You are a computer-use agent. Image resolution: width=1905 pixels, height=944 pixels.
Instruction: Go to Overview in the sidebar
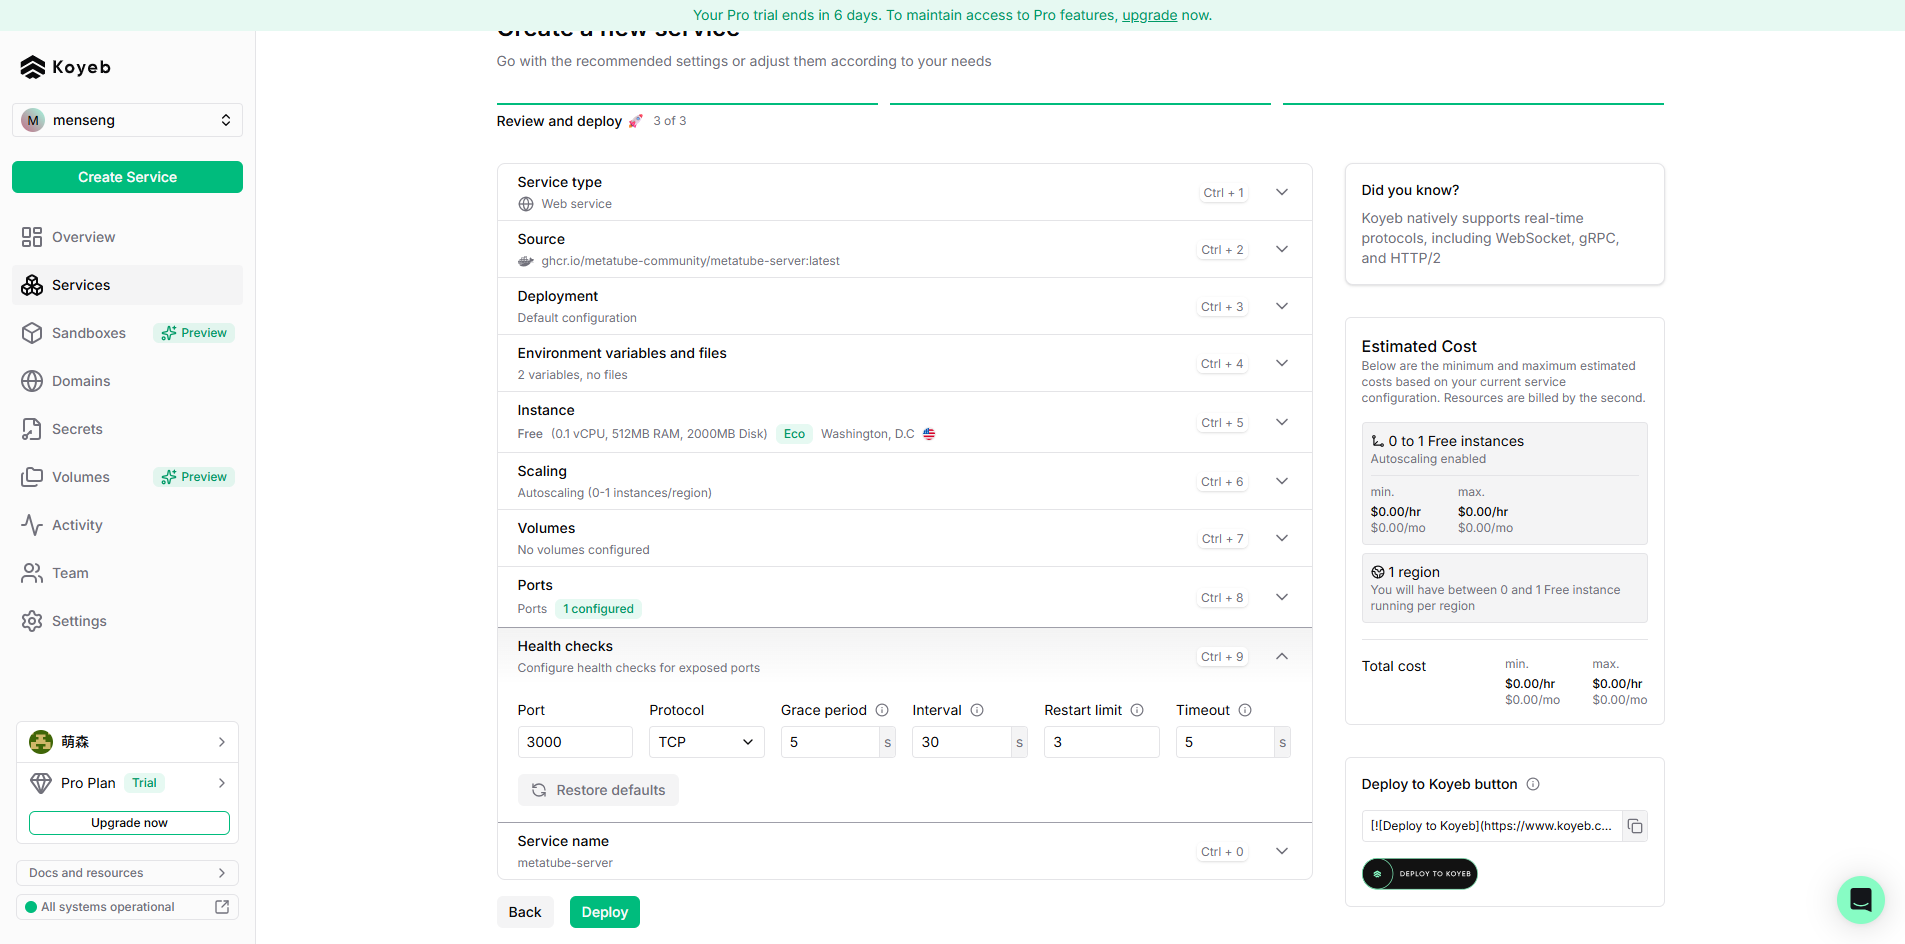(x=84, y=237)
